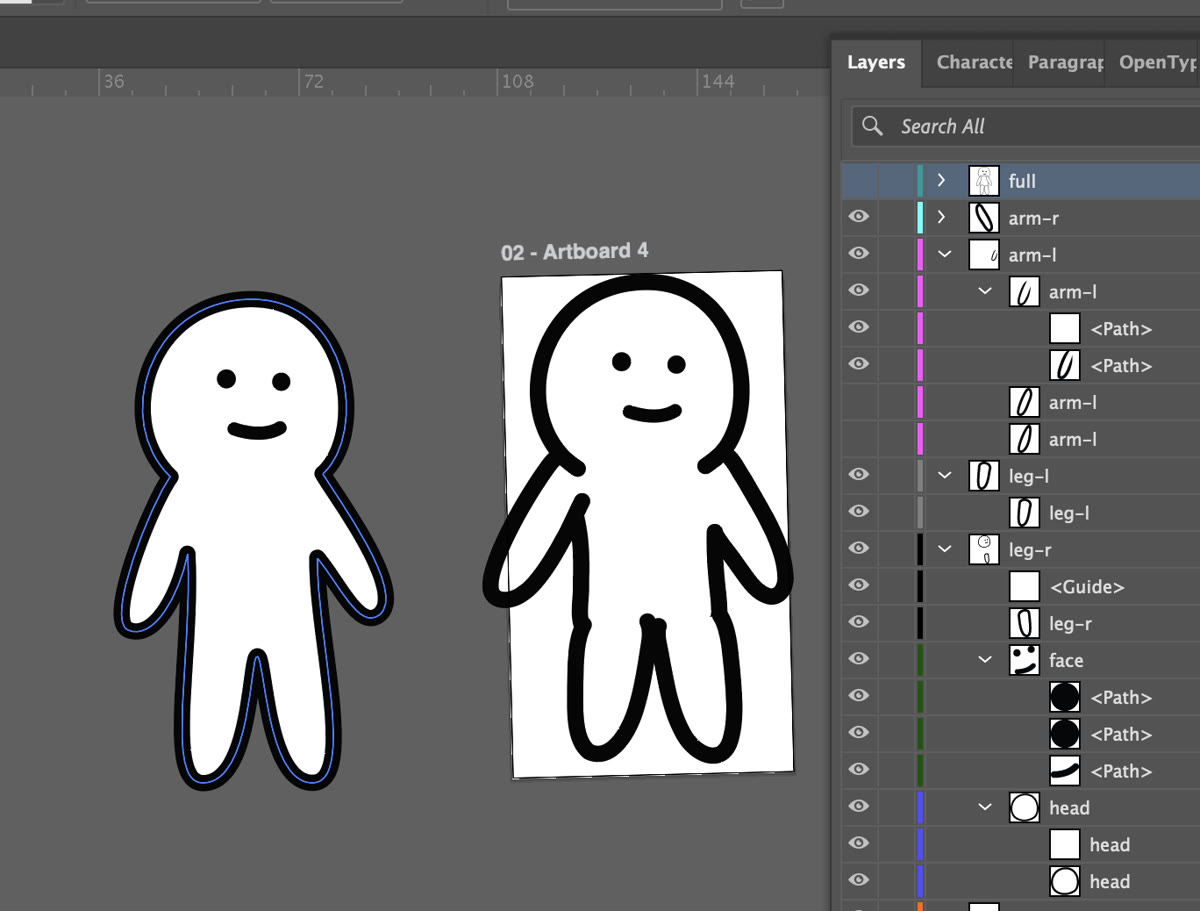The height and width of the screenshot is (911, 1200).
Task: Hide the top-level leg-r layer
Action: coord(859,550)
